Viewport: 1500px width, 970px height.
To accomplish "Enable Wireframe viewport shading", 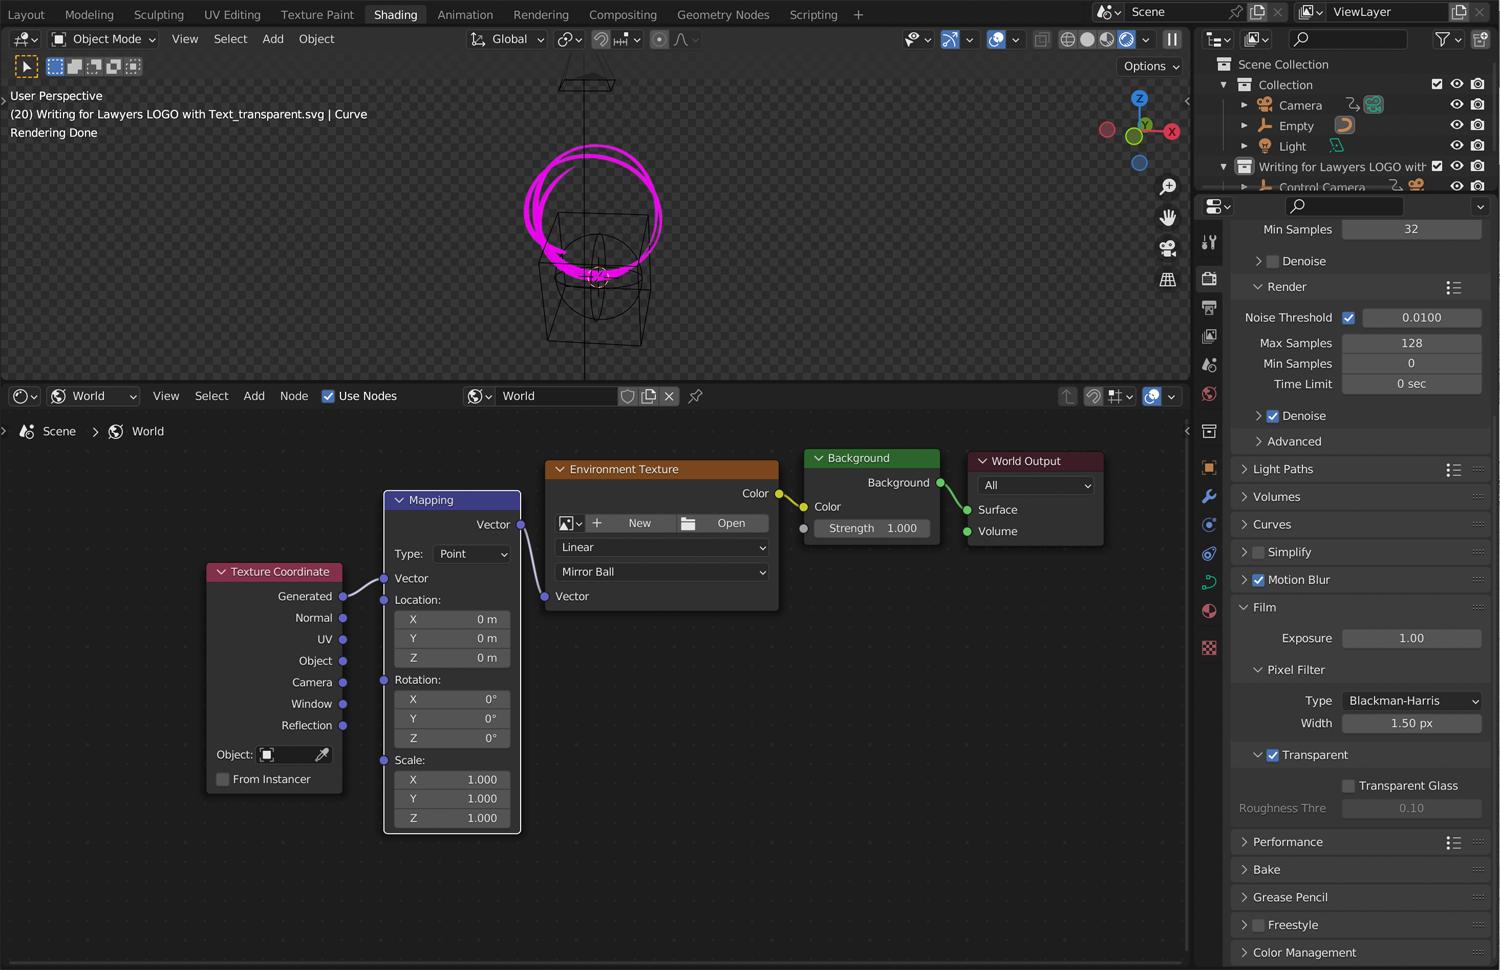I will 1068,40.
